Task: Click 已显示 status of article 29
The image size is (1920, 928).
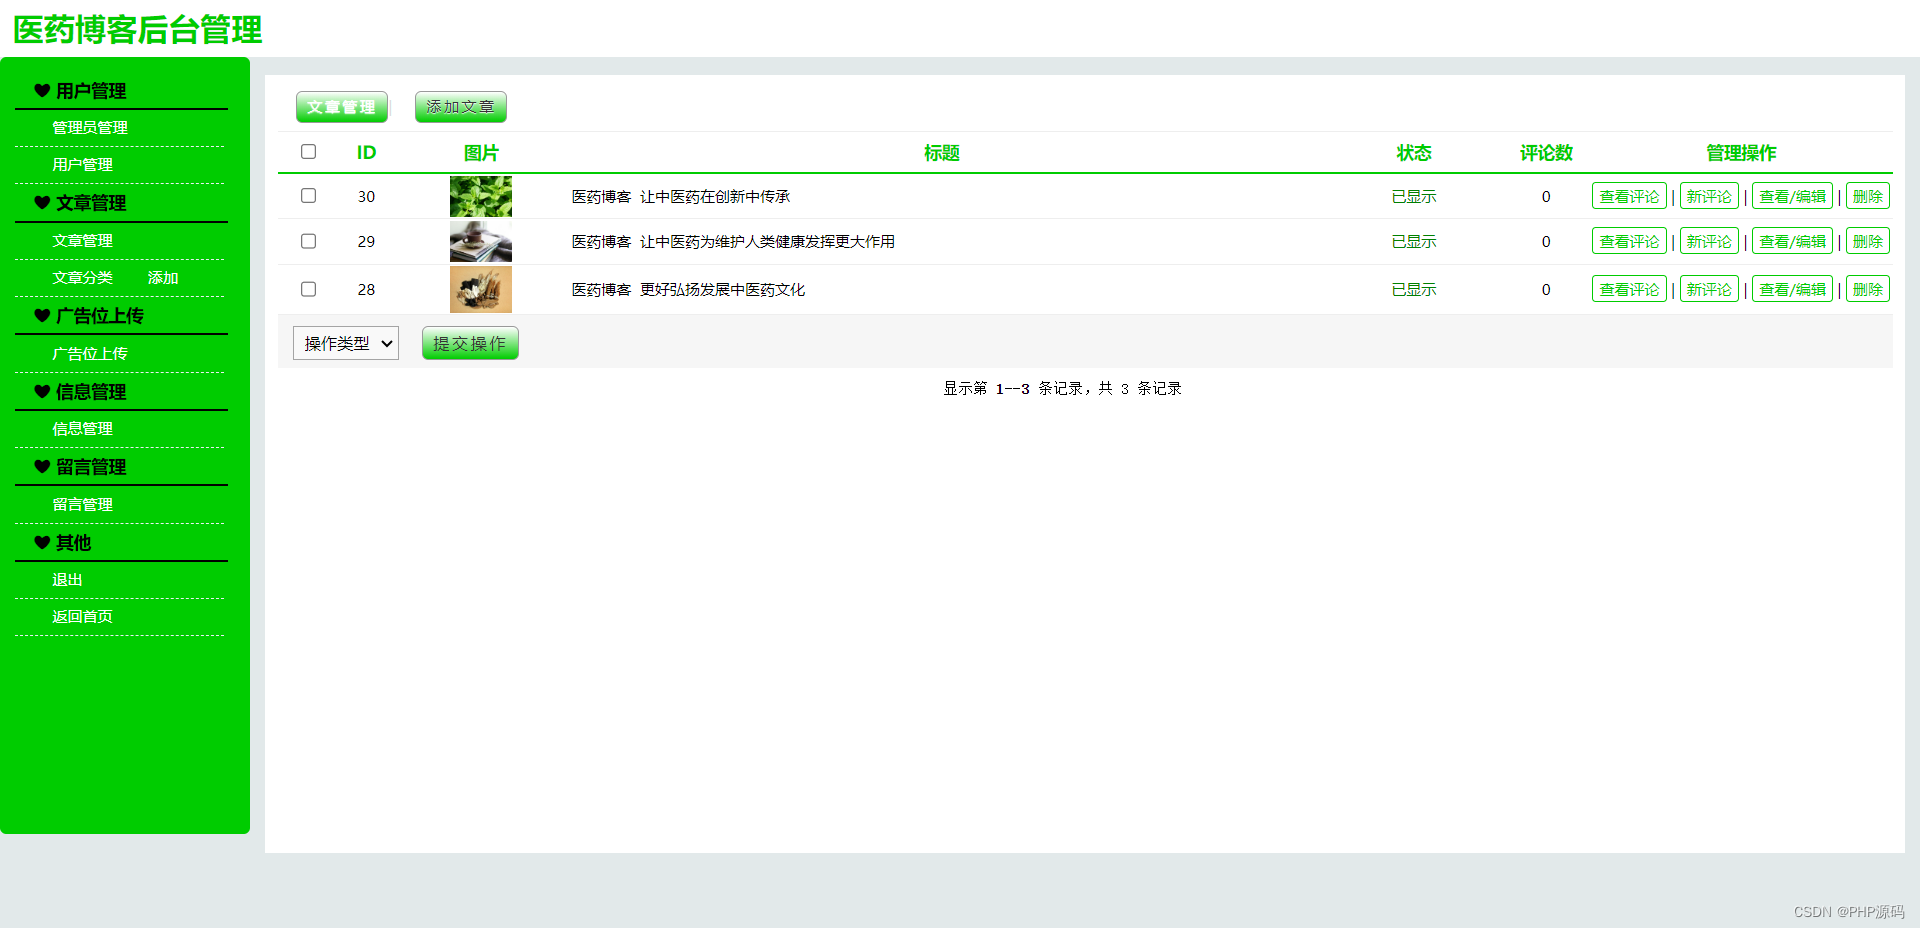Action: (1414, 242)
